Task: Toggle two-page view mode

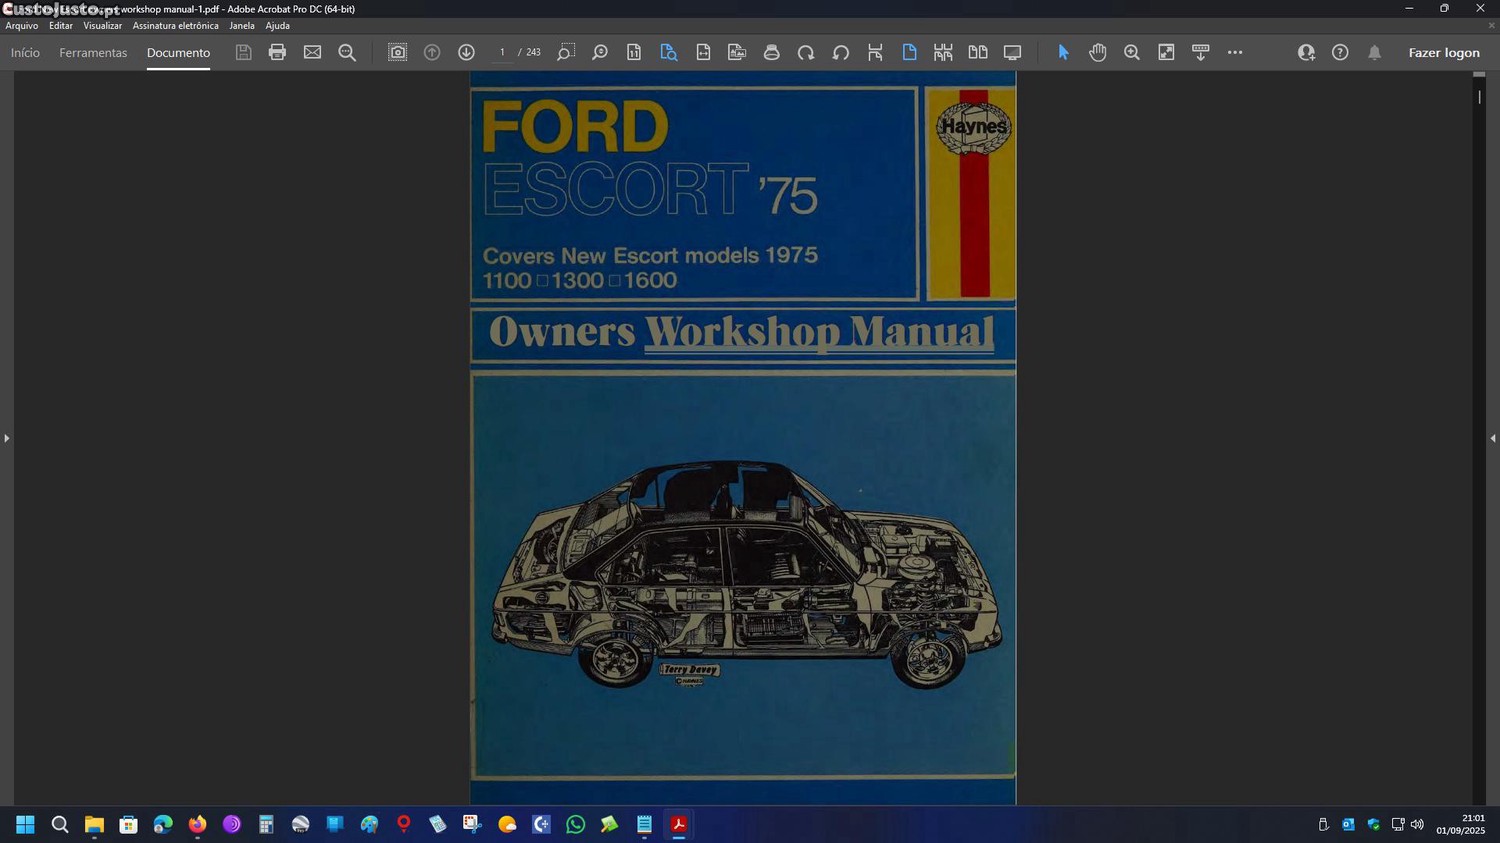Action: coord(977,52)
